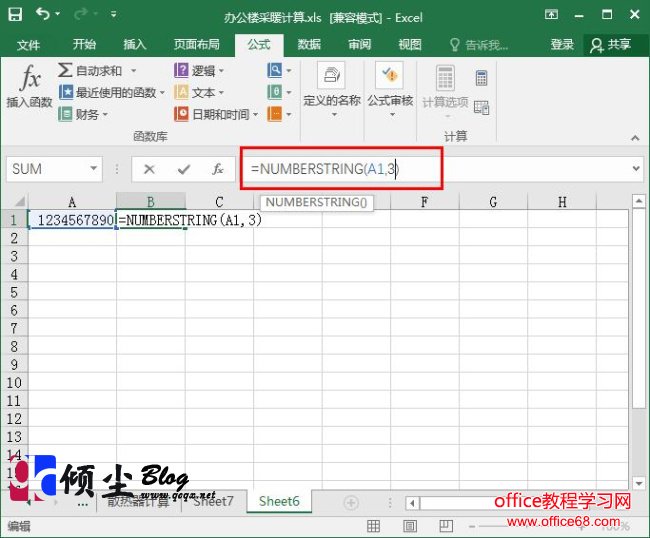Click vertical scrollbar up arrow
Screen dimensions: 650x538
[x=638, y=202]
